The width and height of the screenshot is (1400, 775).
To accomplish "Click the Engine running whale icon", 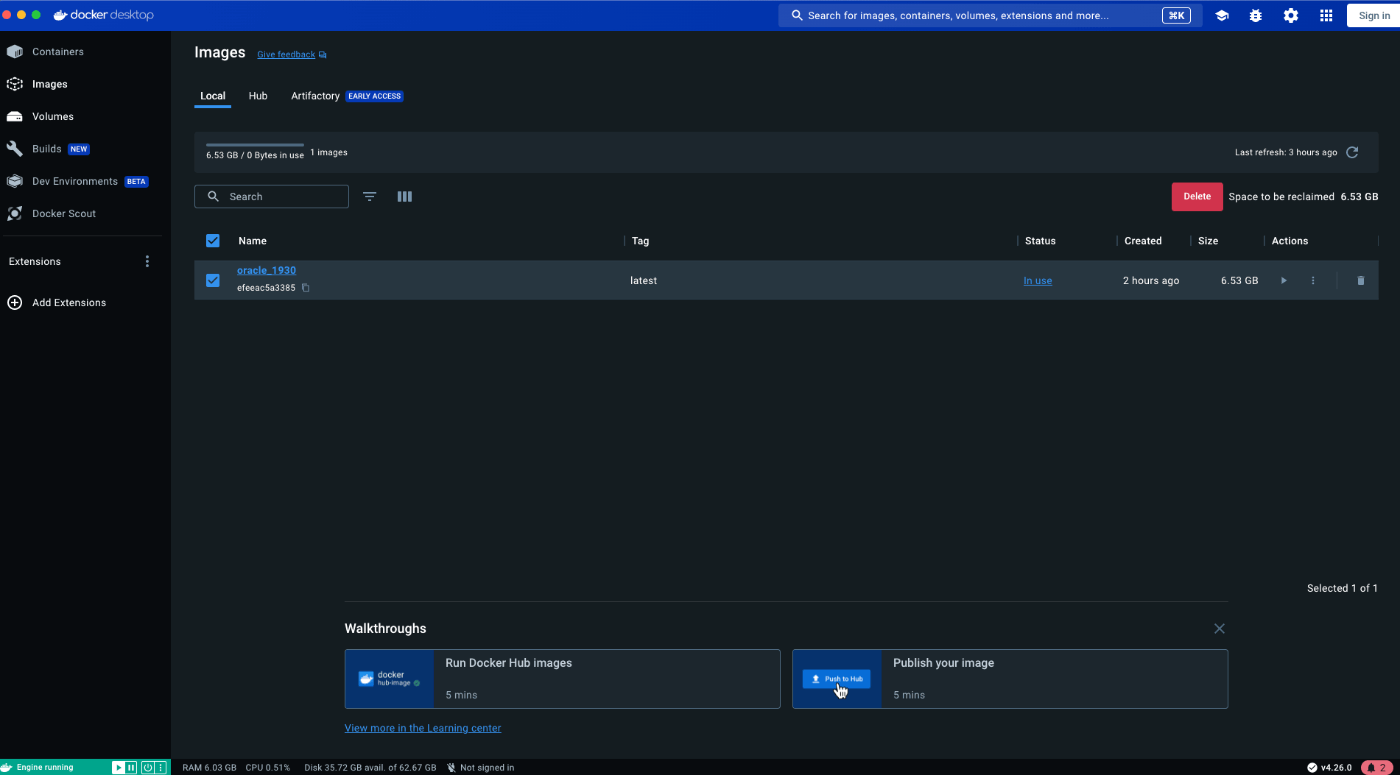I will [7, 768].
